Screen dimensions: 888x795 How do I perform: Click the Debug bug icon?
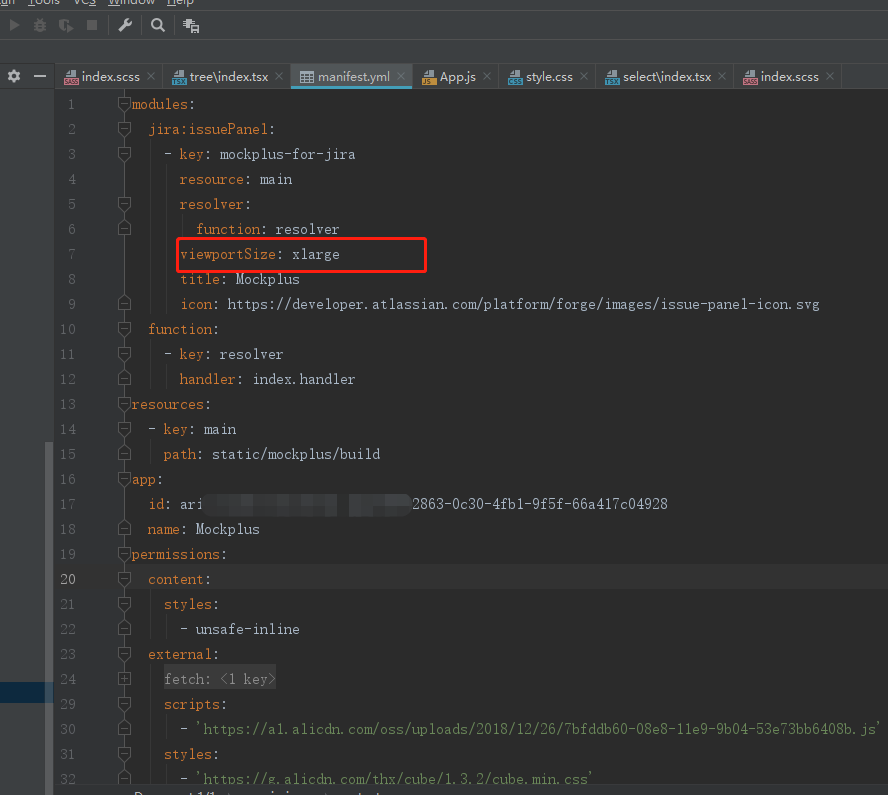pos(40,25)
